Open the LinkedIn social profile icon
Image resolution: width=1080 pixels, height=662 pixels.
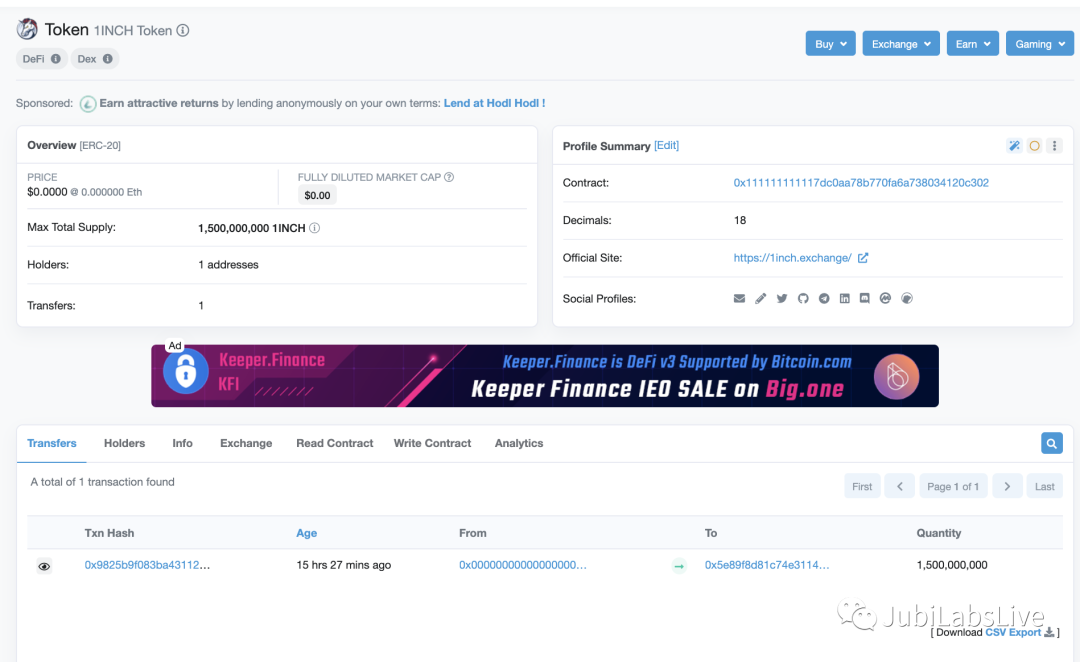(x=845, y=299)
